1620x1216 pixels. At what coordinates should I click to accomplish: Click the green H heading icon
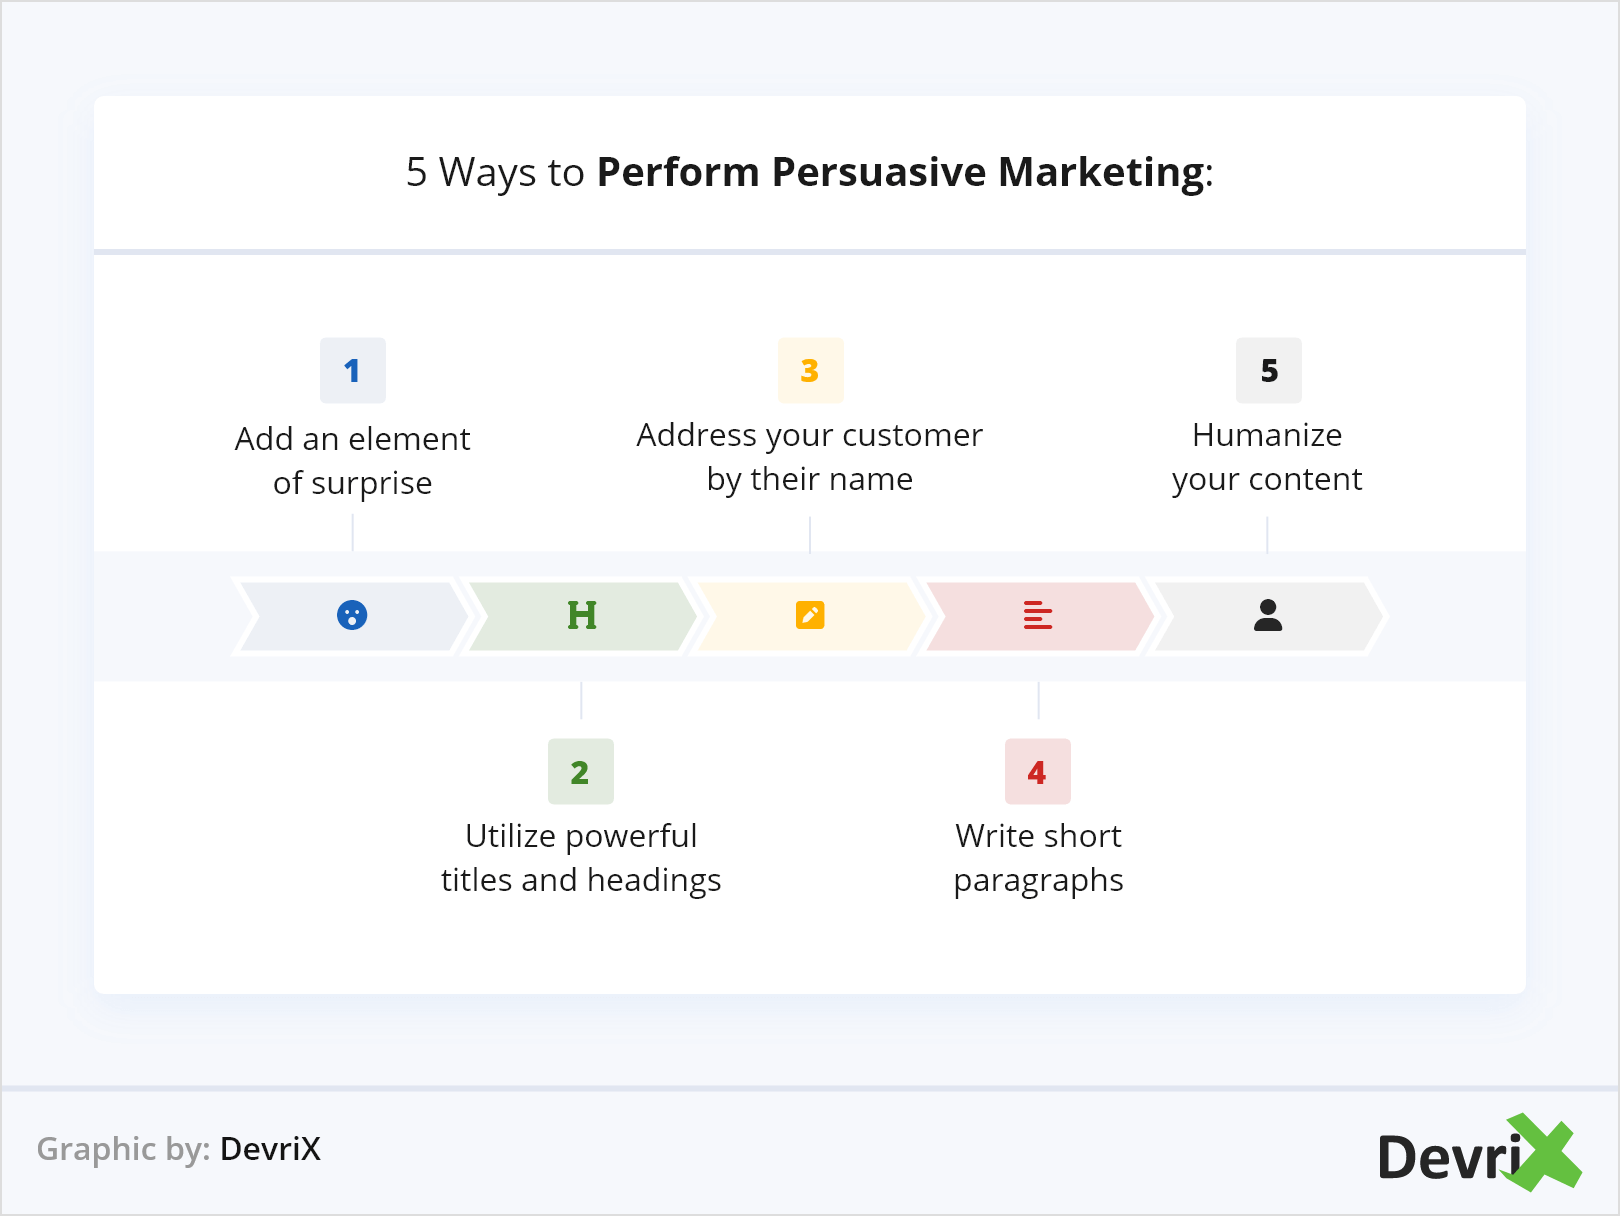pyautogui.click(x=582, y=615)
